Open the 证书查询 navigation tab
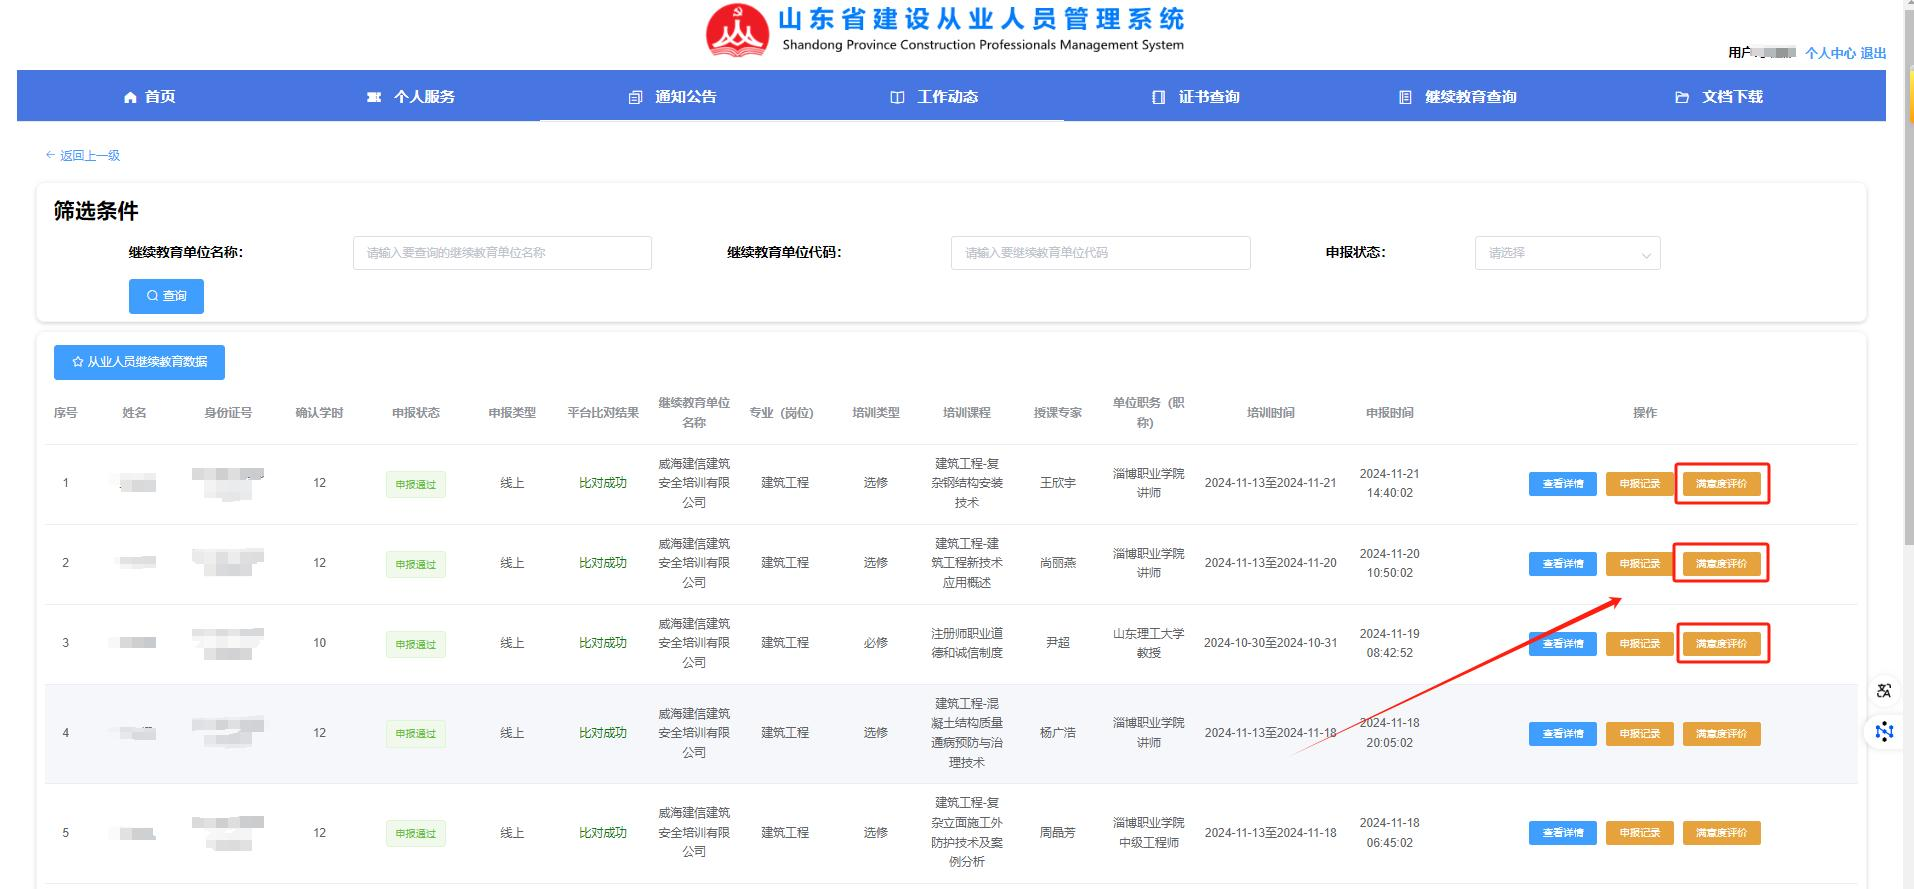Screen dimensions: 1914x889 click(1195, 96)
